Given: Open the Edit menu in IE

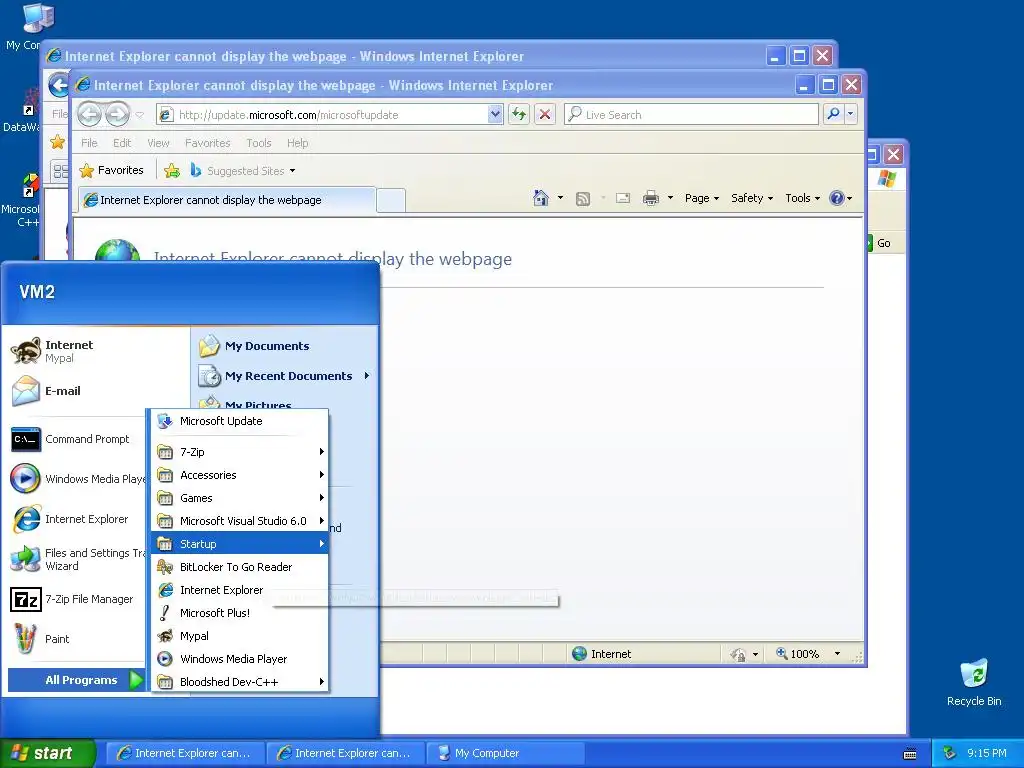Looking at the screenshot, I should 121,143.
